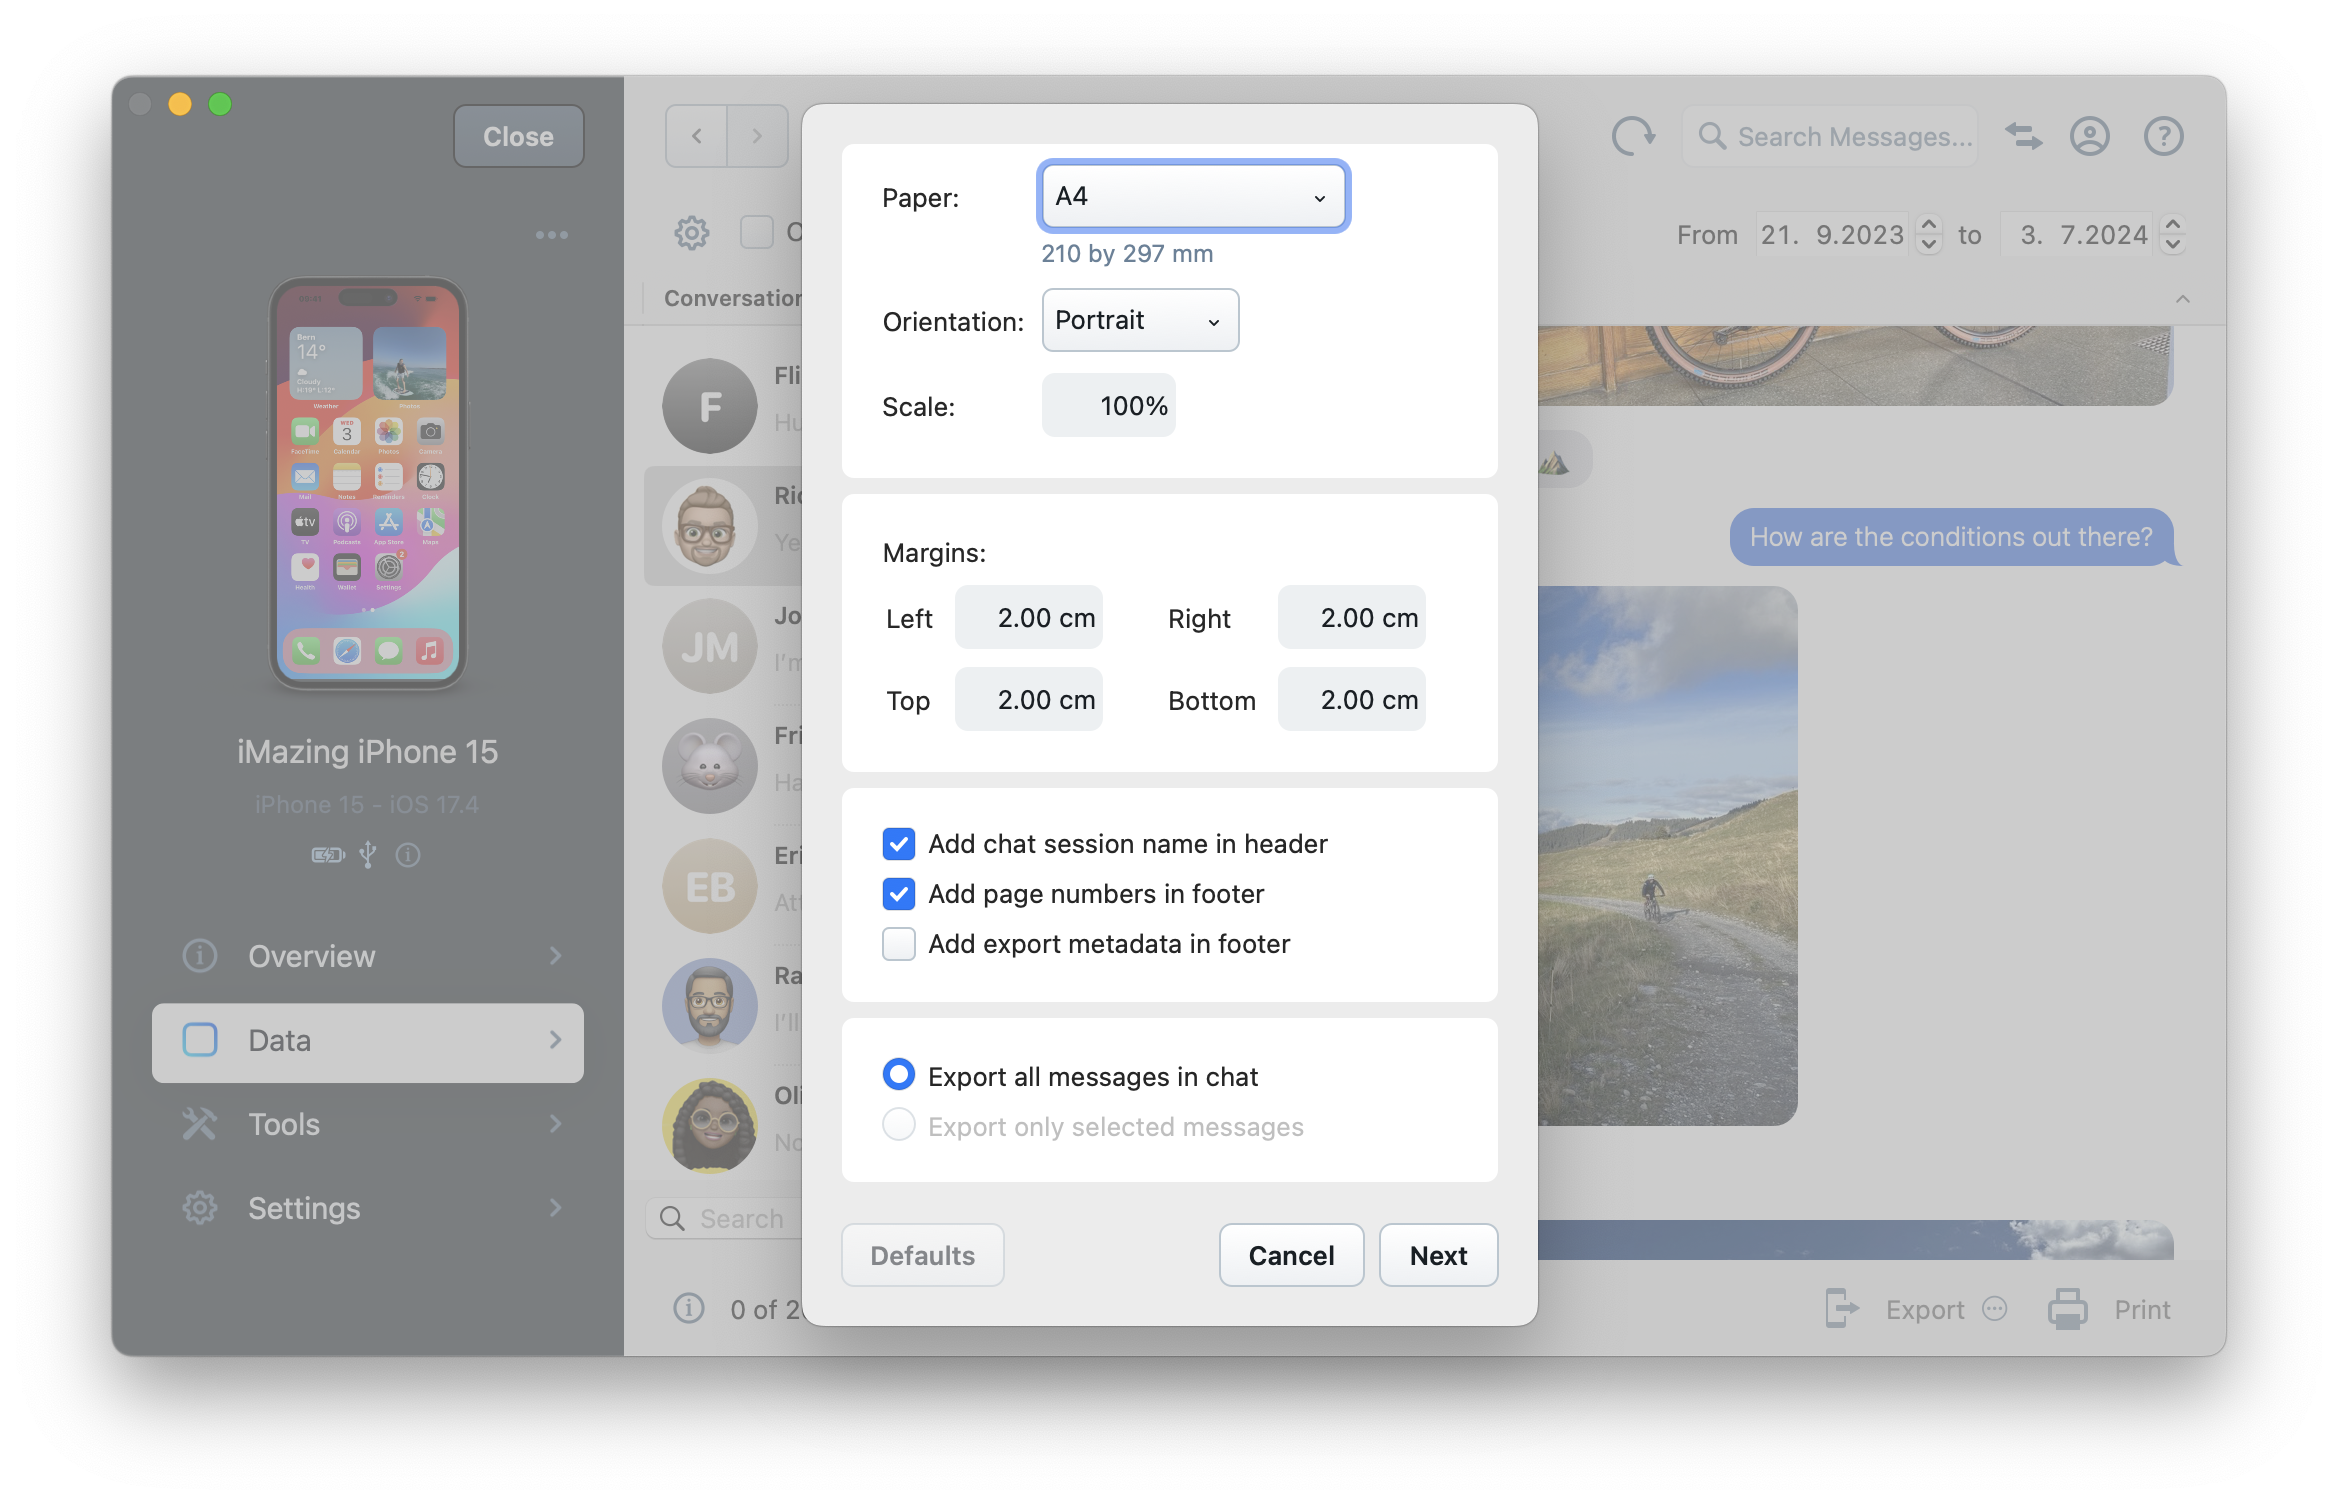This screenshot has width=2338, height=1504.
Task: Click the three-dots device options icon
Action: point(551,235)
